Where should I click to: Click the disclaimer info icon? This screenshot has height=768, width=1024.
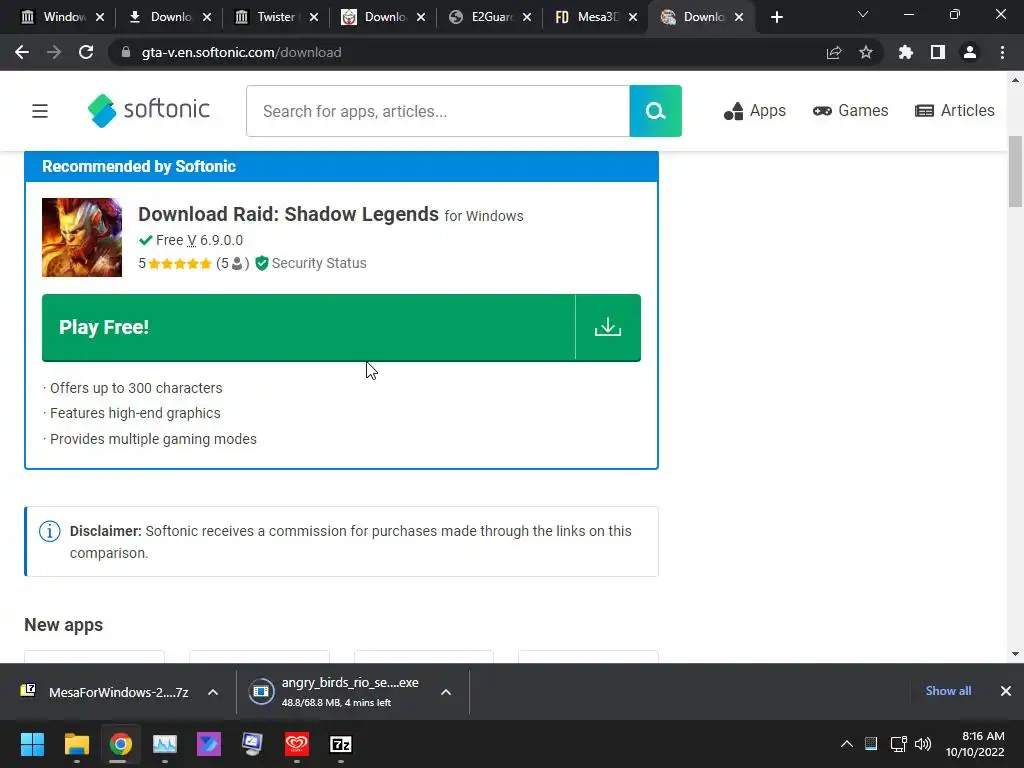[x=50, y=531]
